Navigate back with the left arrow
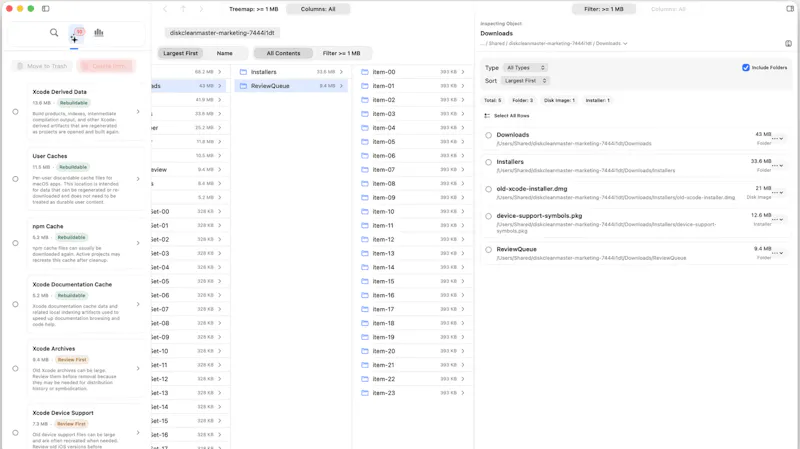800x449 pixels. tap(165, 9)
